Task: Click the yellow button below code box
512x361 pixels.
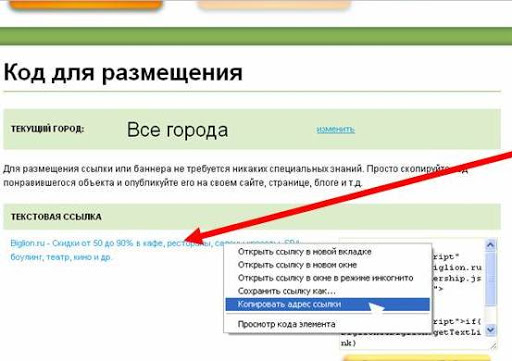Action: point(417,358)
